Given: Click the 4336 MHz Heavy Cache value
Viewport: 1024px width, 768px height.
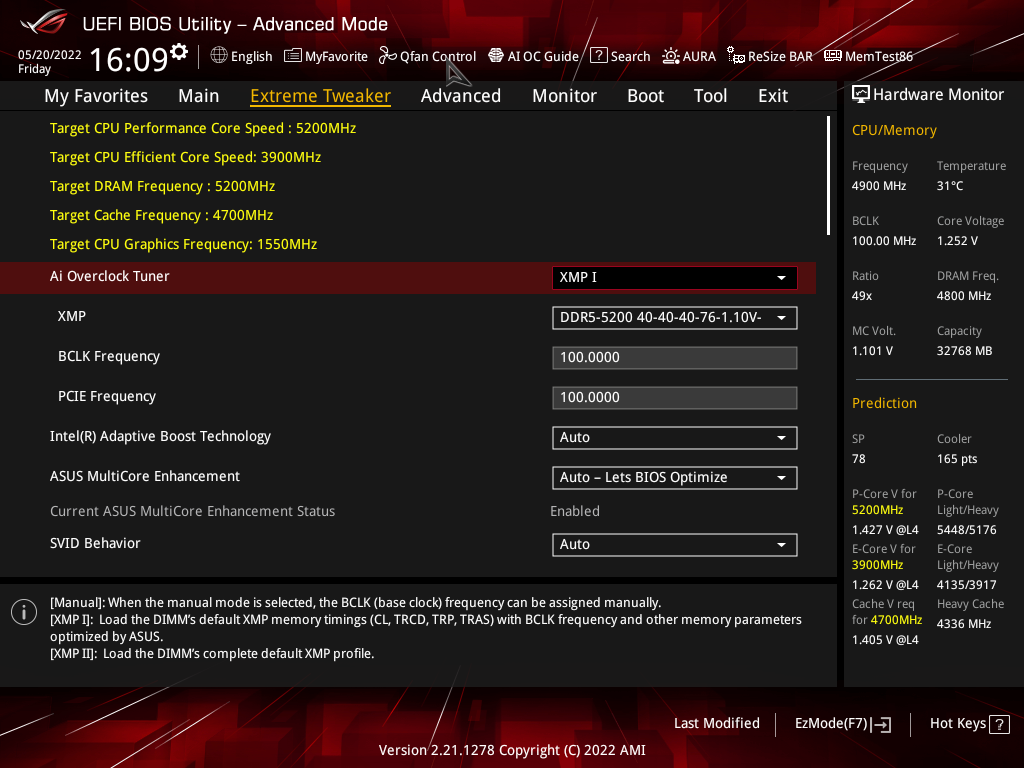Looking at the screenshot, I should click(x=964, y=624).
